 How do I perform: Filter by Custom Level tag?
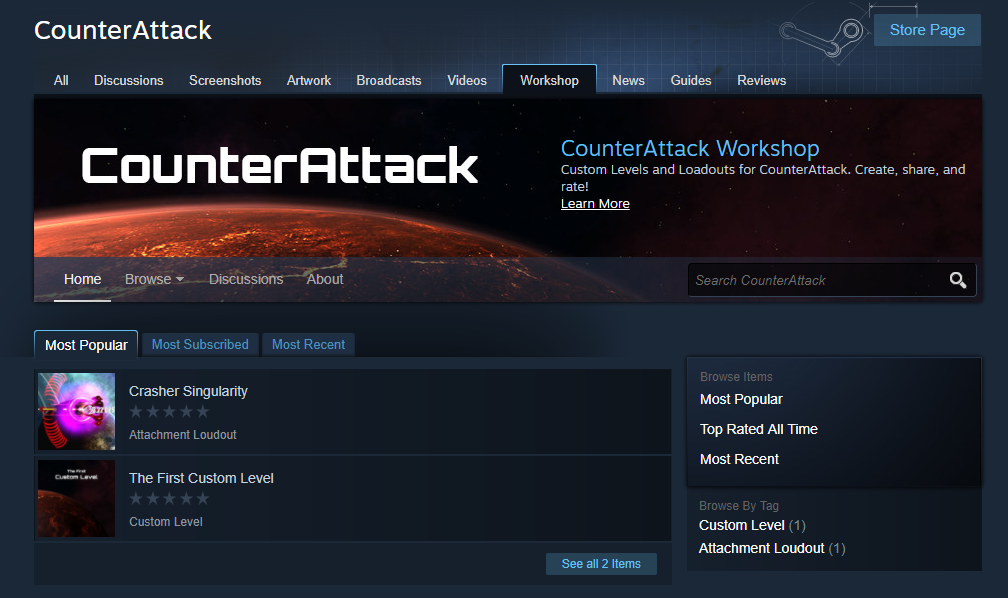click(x=742, y=525)
